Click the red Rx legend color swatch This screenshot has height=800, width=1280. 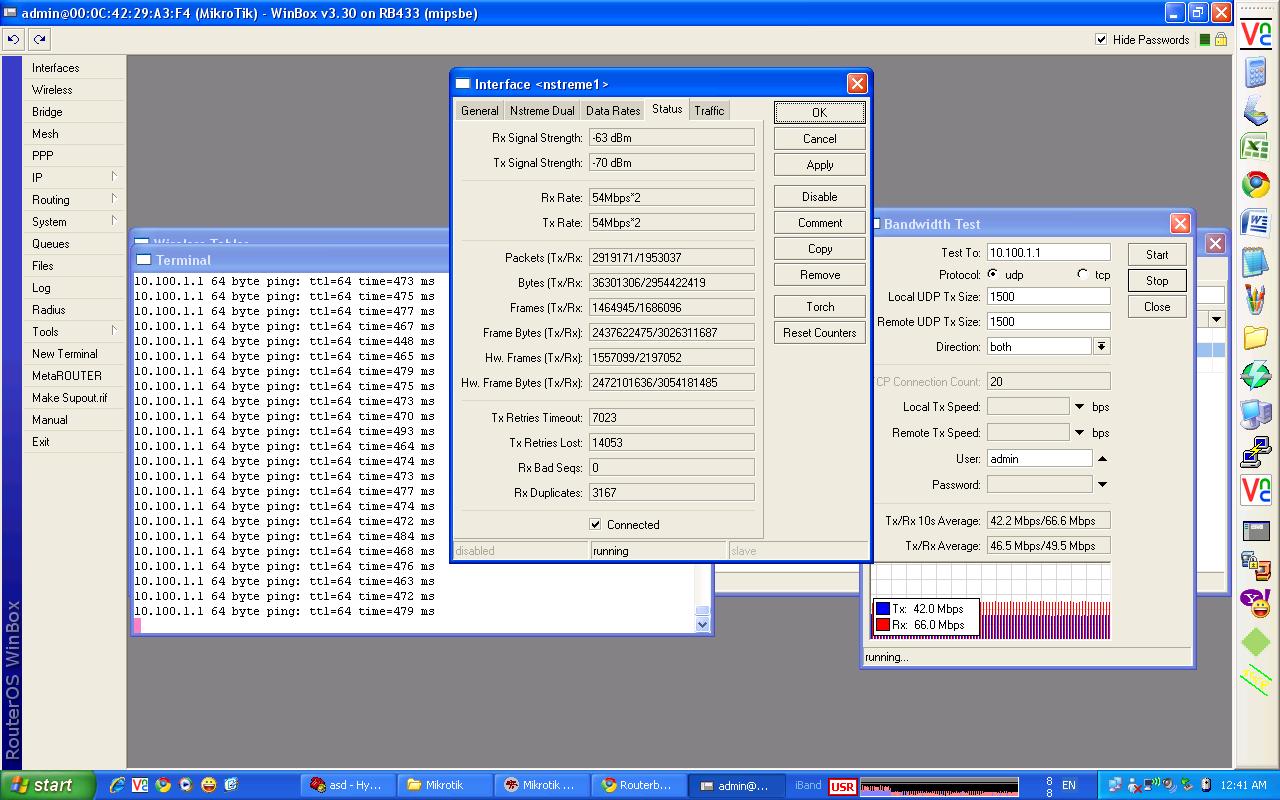[x=882, y=625]
